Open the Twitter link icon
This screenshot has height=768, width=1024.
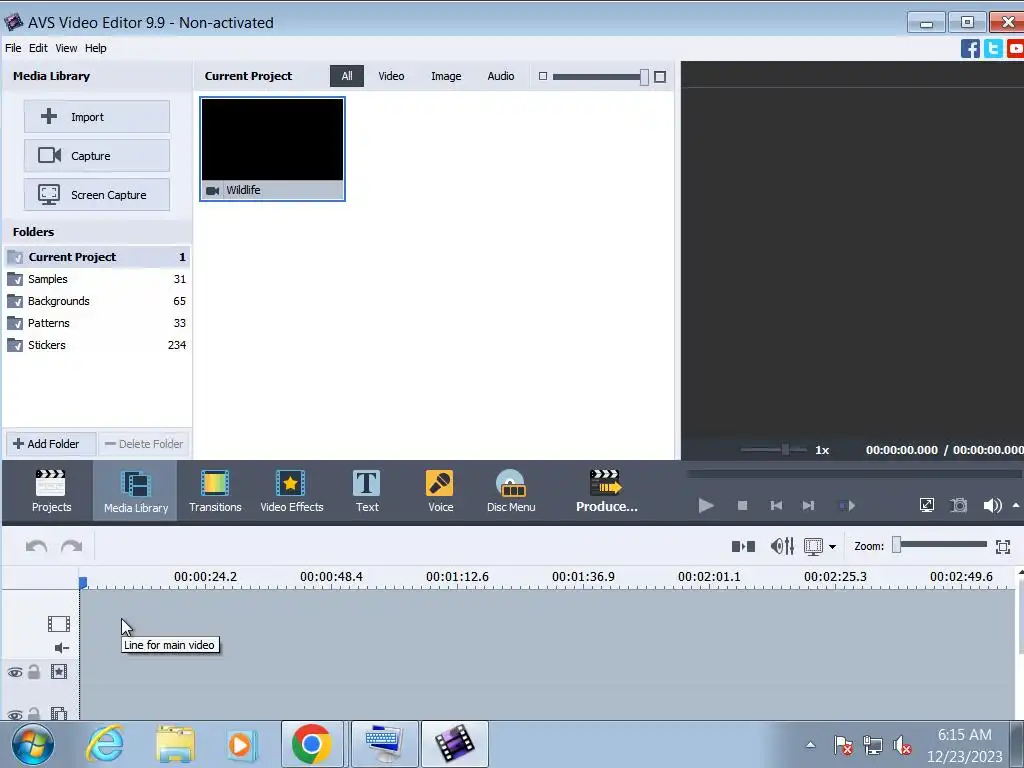pyautogui.click(x=993, y=48)
